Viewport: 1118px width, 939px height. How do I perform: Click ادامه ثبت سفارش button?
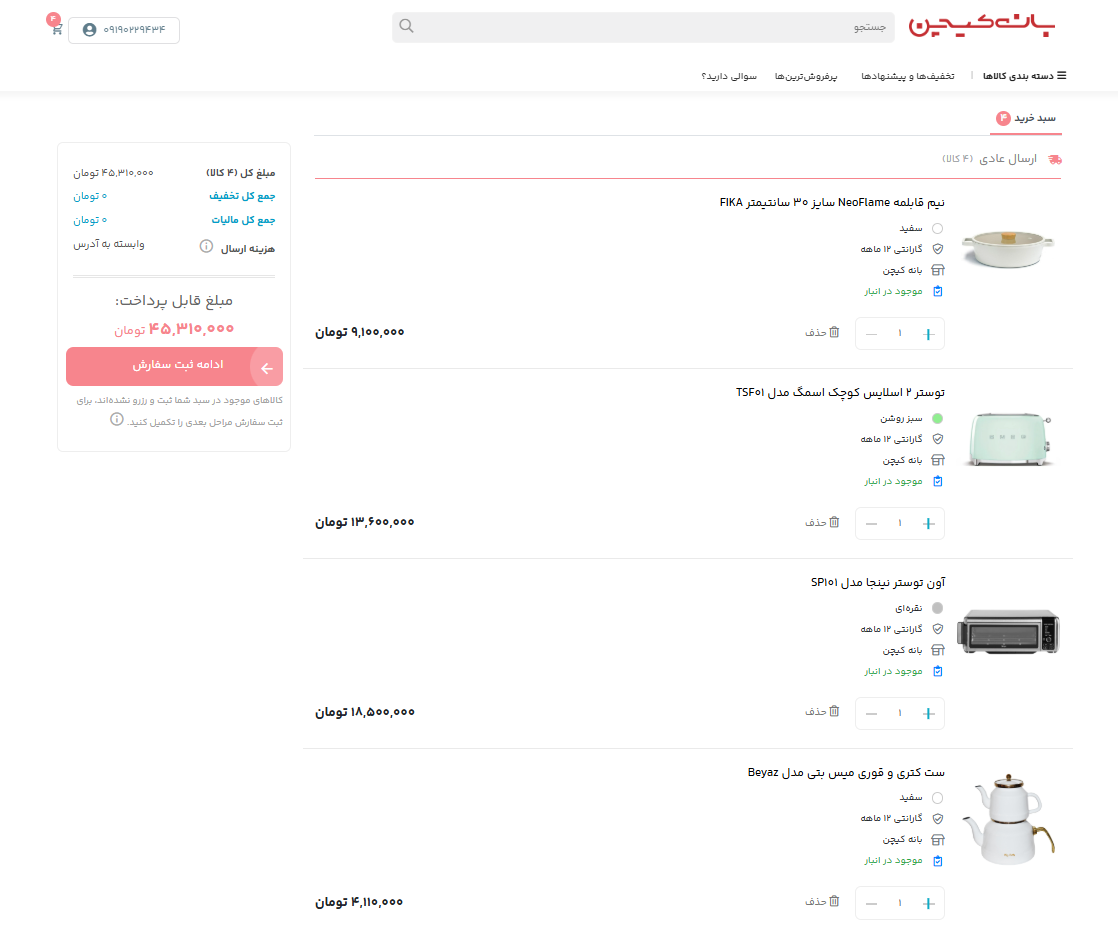(x=175, y=366)
